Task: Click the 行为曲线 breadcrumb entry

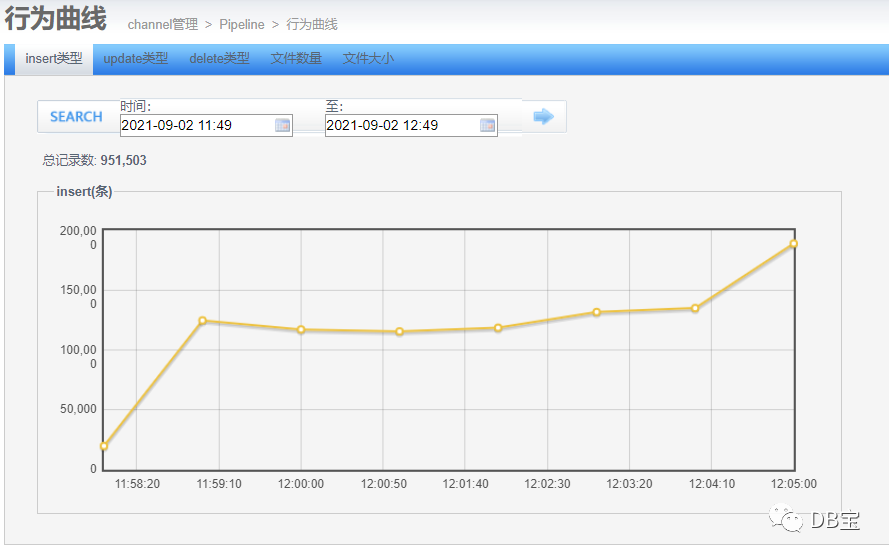Action: click(x=312, y=24)
